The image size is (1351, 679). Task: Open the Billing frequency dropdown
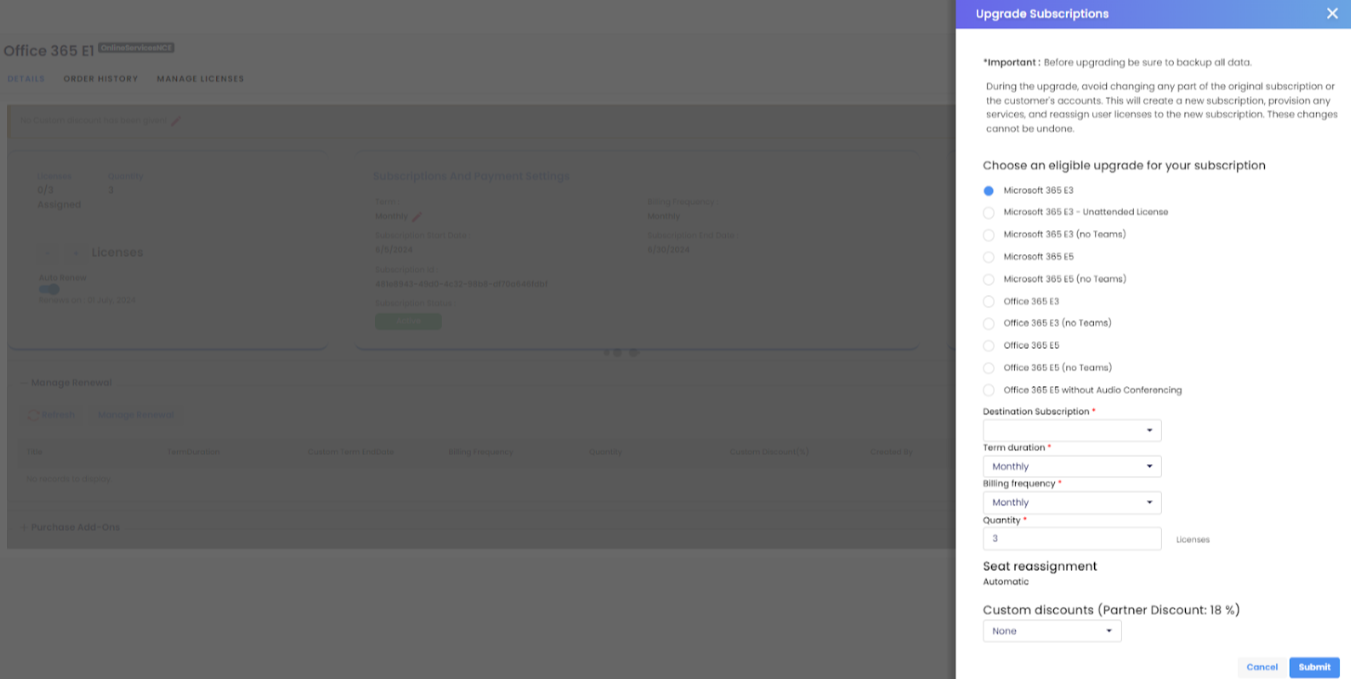tap(1072, 502)
